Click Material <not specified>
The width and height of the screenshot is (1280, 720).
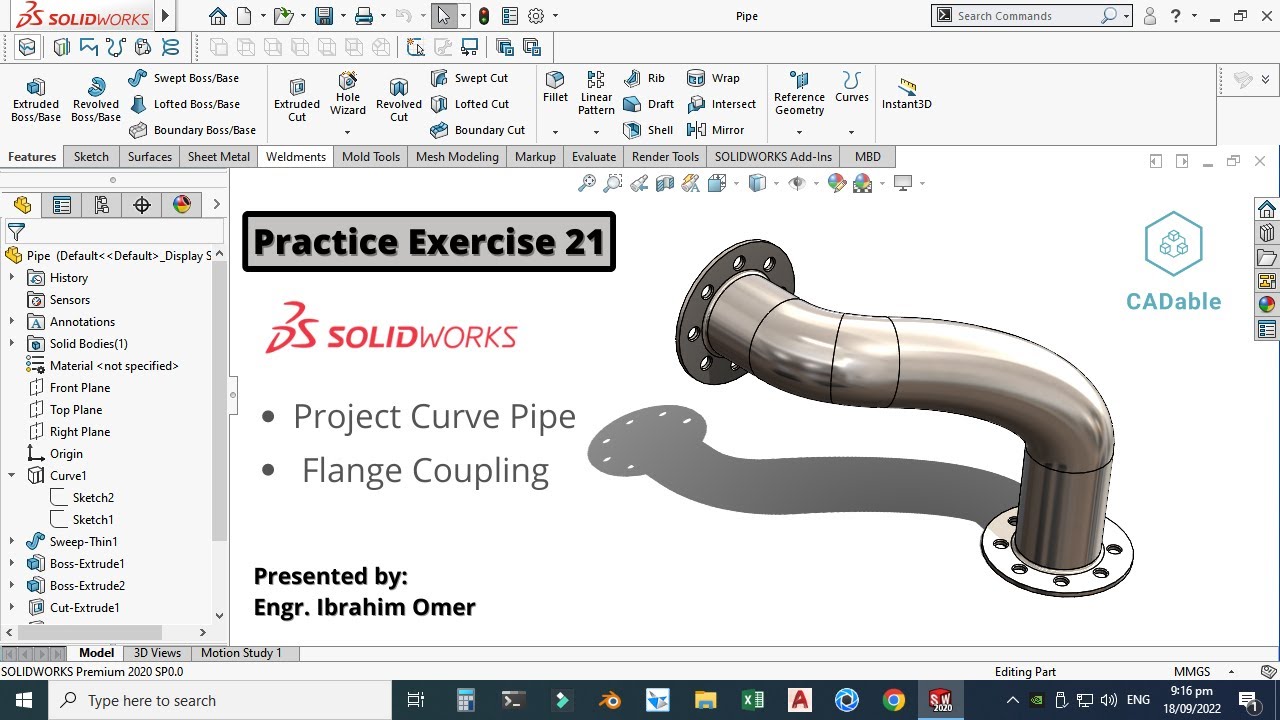pyautogui.click(x=103, y=366)
